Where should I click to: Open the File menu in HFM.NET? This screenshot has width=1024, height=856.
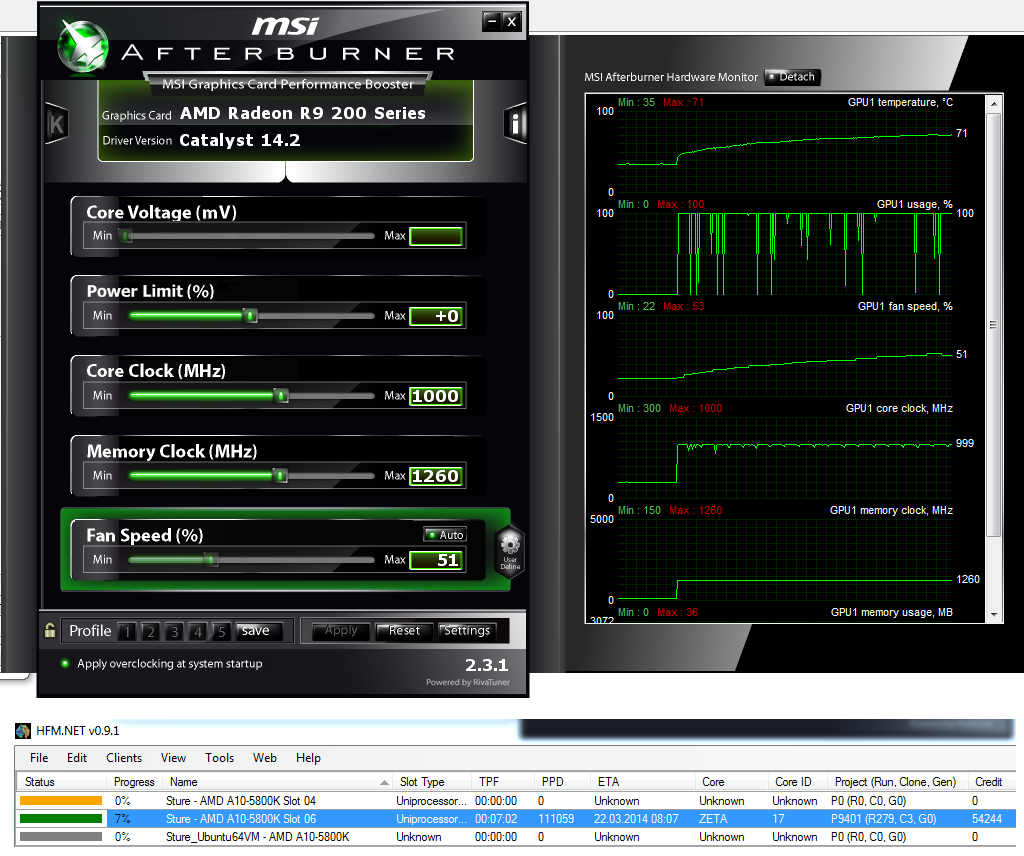click(39, 758)
